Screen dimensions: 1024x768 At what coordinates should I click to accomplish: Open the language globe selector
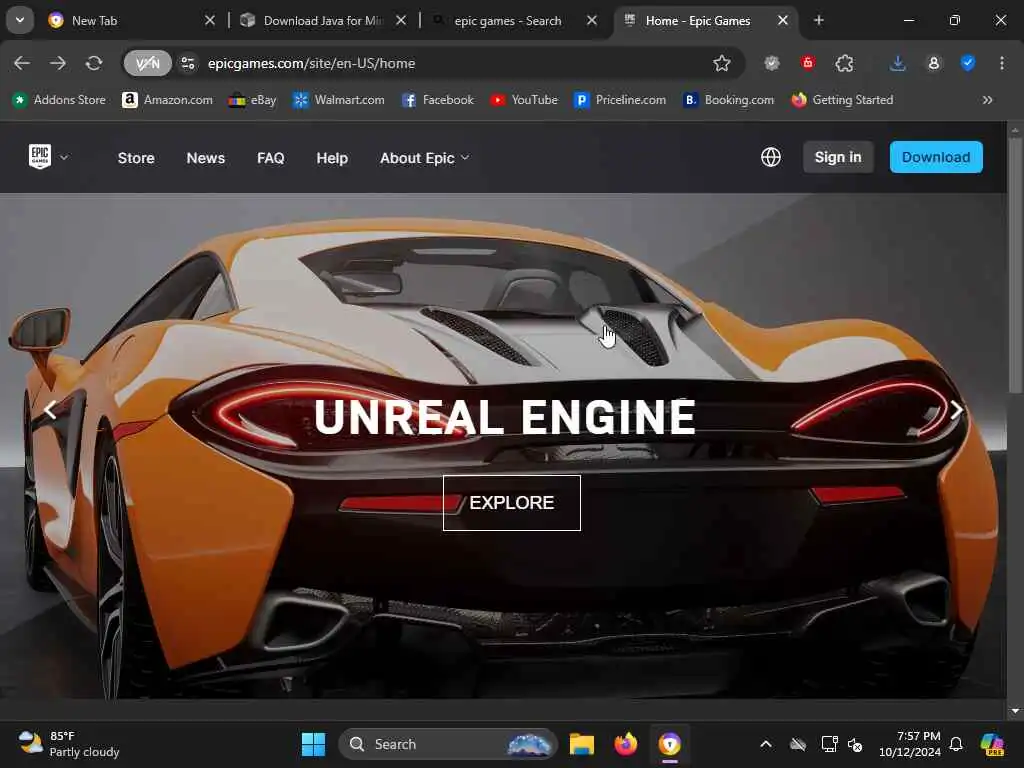(771, 157)
